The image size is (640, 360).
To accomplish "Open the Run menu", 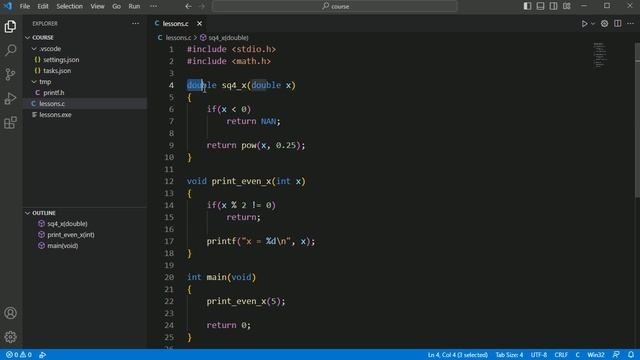I will click(134, 6).
